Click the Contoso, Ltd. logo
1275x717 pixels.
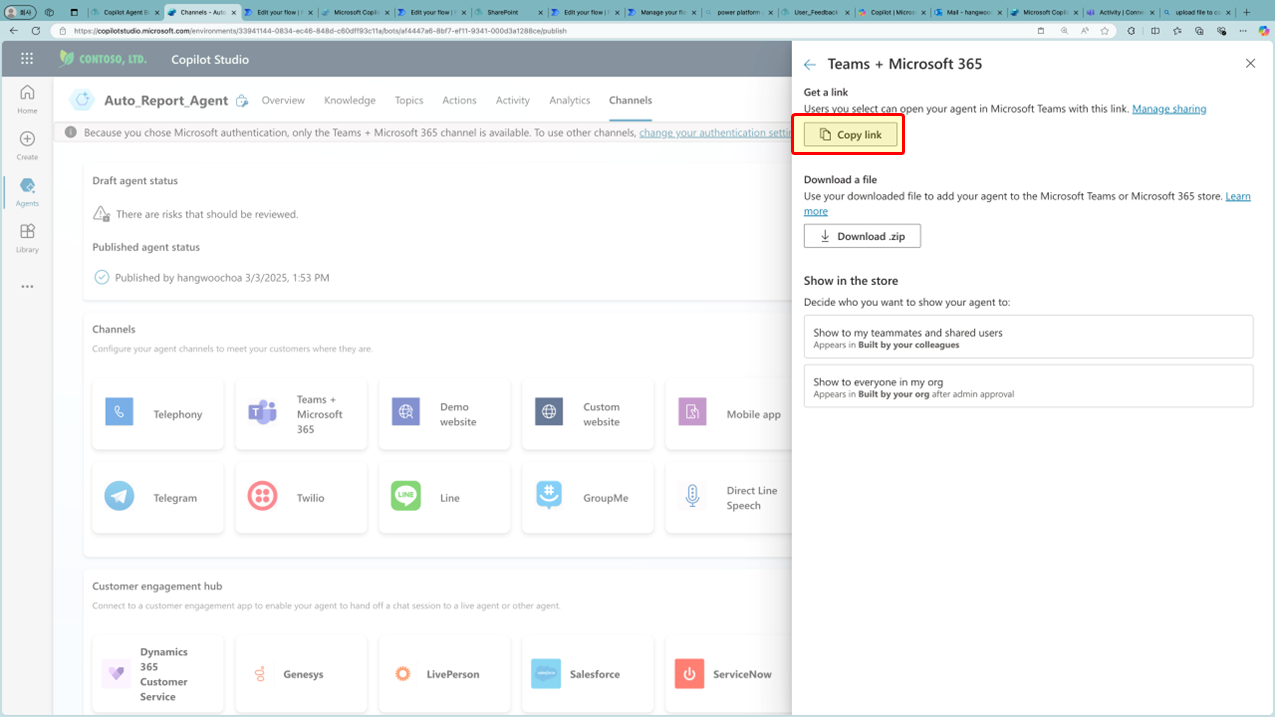(103, 59)
